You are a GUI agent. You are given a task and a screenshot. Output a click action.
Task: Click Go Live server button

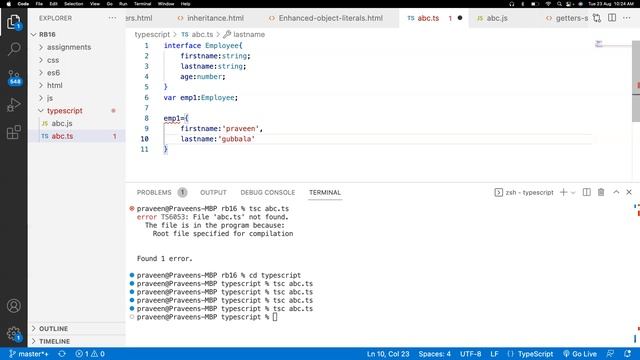click(580, 354)
